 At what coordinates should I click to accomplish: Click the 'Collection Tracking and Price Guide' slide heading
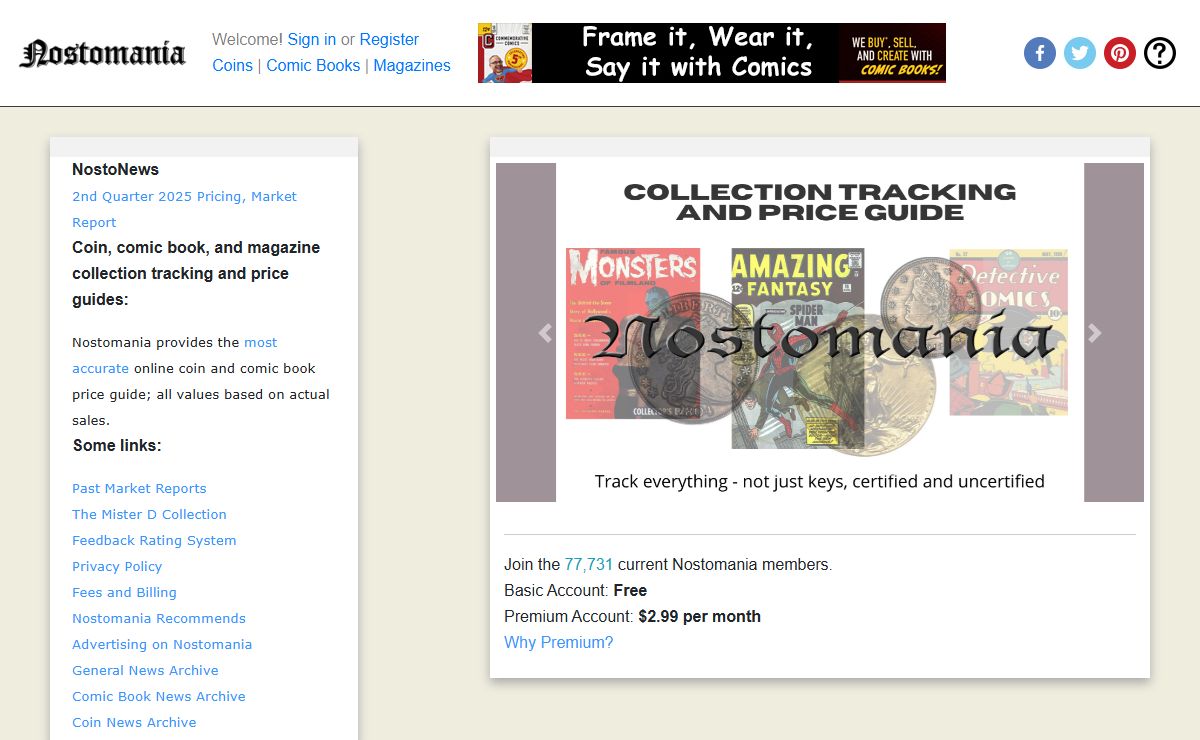[x=820, y=202]
